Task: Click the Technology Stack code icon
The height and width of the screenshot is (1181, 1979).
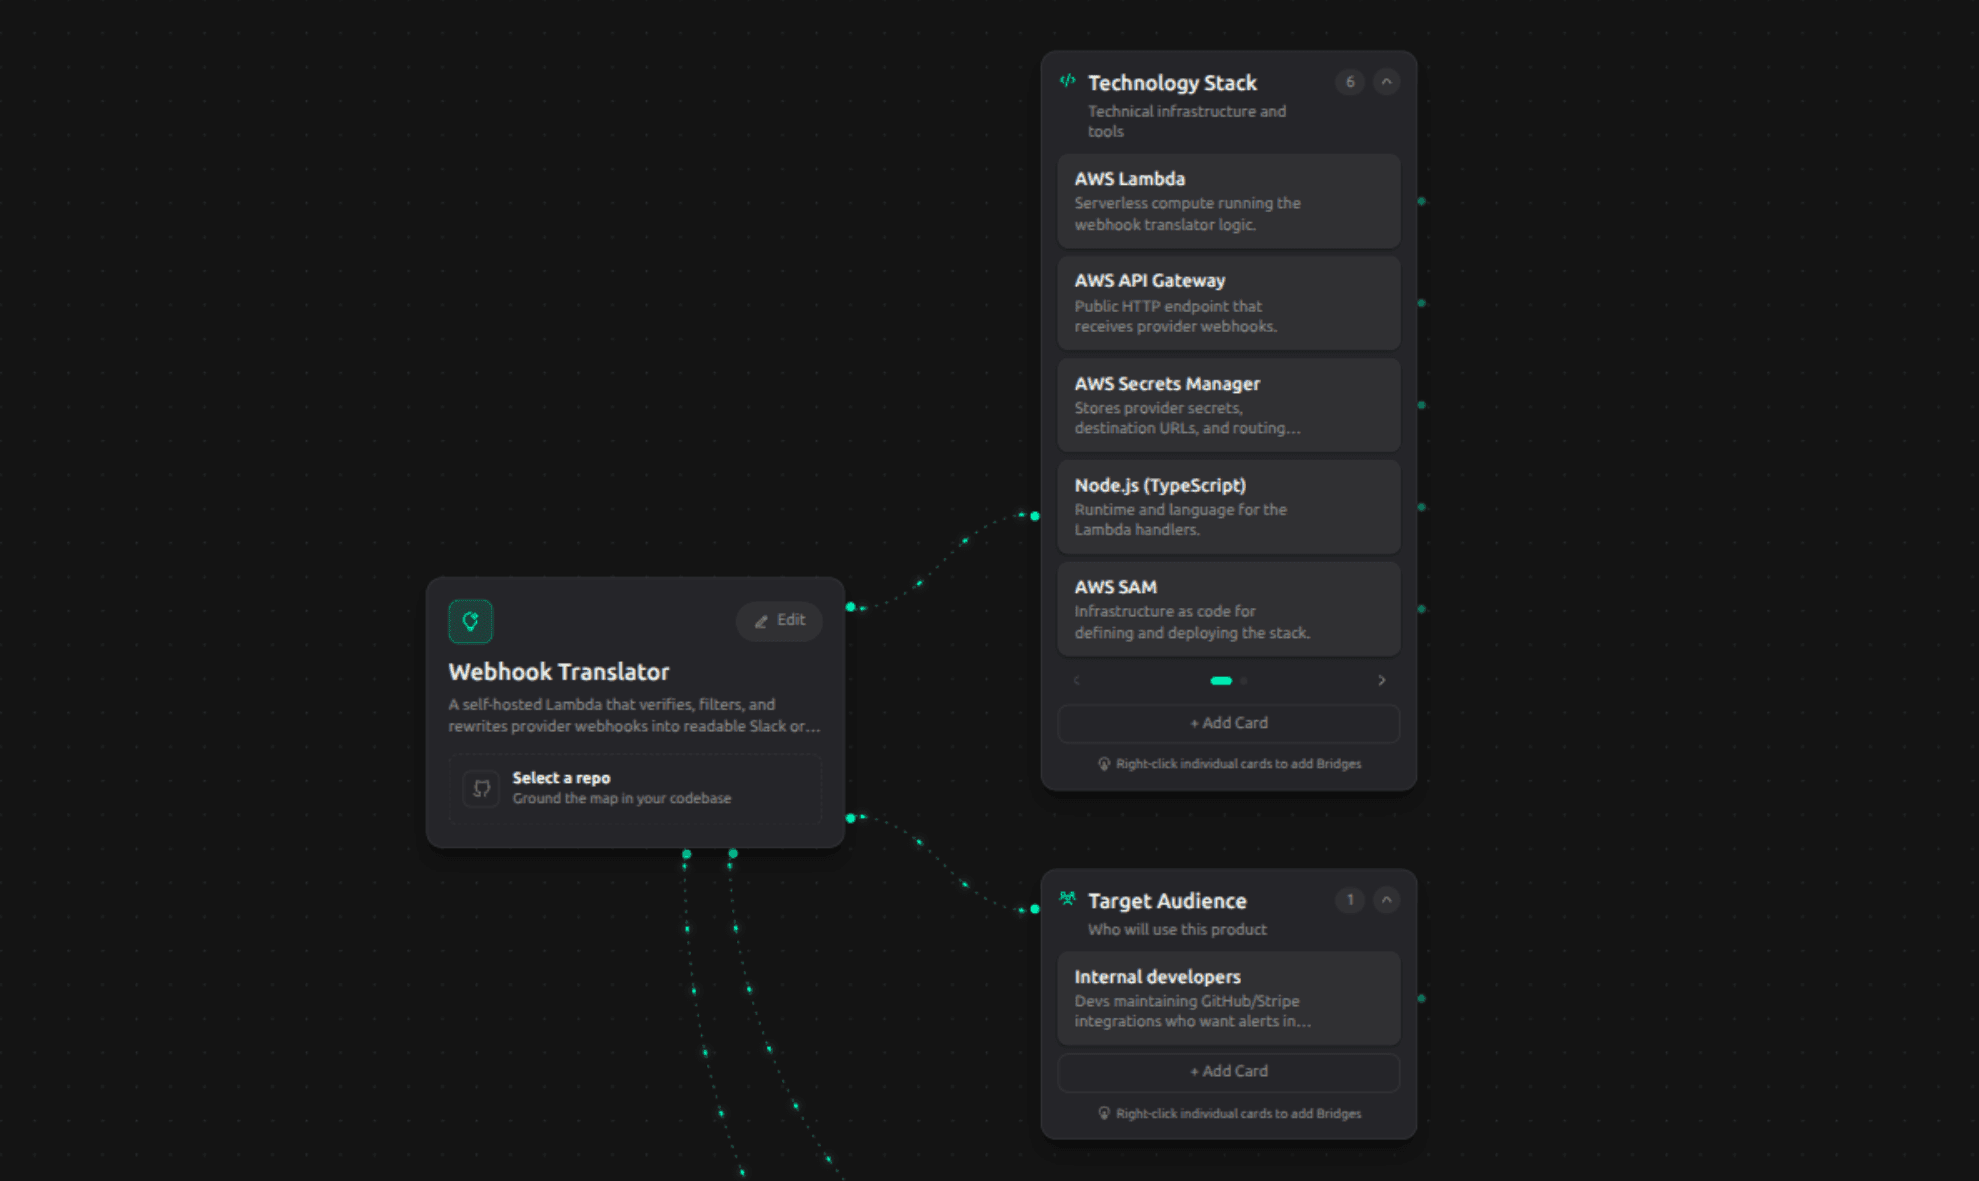Action: pos(1068,81)
